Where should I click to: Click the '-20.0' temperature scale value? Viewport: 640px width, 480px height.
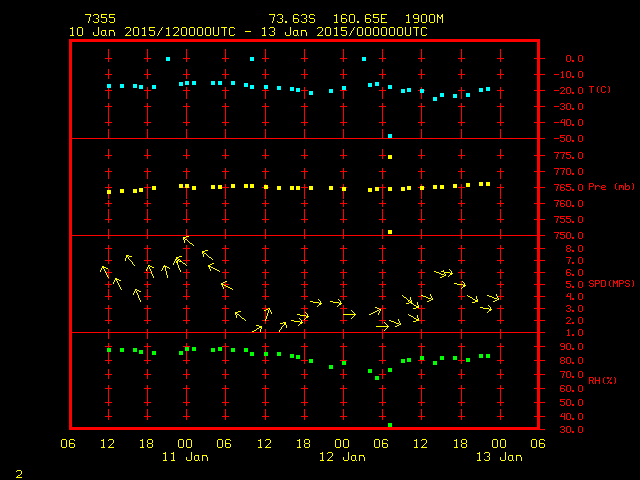pos(569,91)
